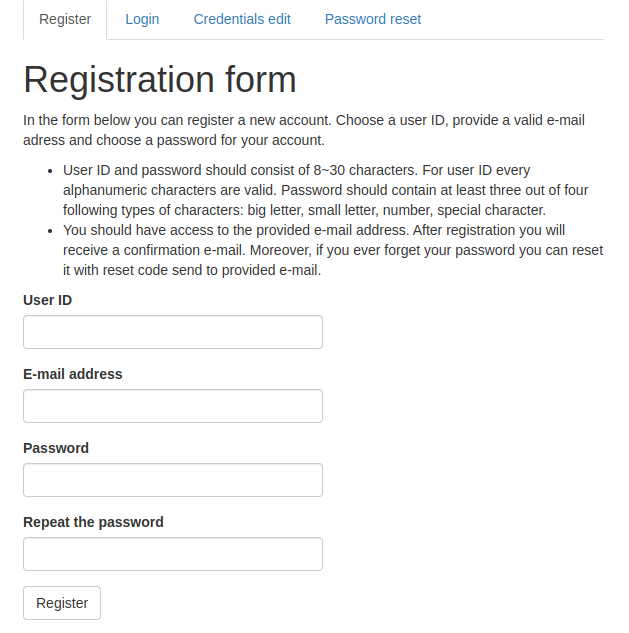
Task: Click the 'E-mail address' field label
Action: (73, 374)
